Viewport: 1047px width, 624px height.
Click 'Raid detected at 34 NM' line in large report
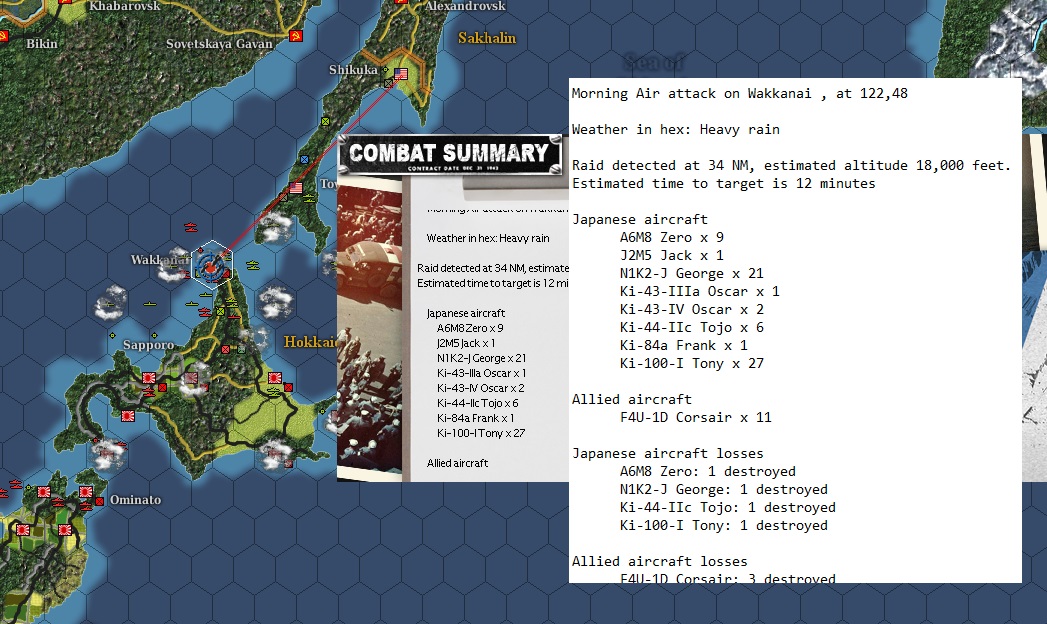(x=791, y=166)
